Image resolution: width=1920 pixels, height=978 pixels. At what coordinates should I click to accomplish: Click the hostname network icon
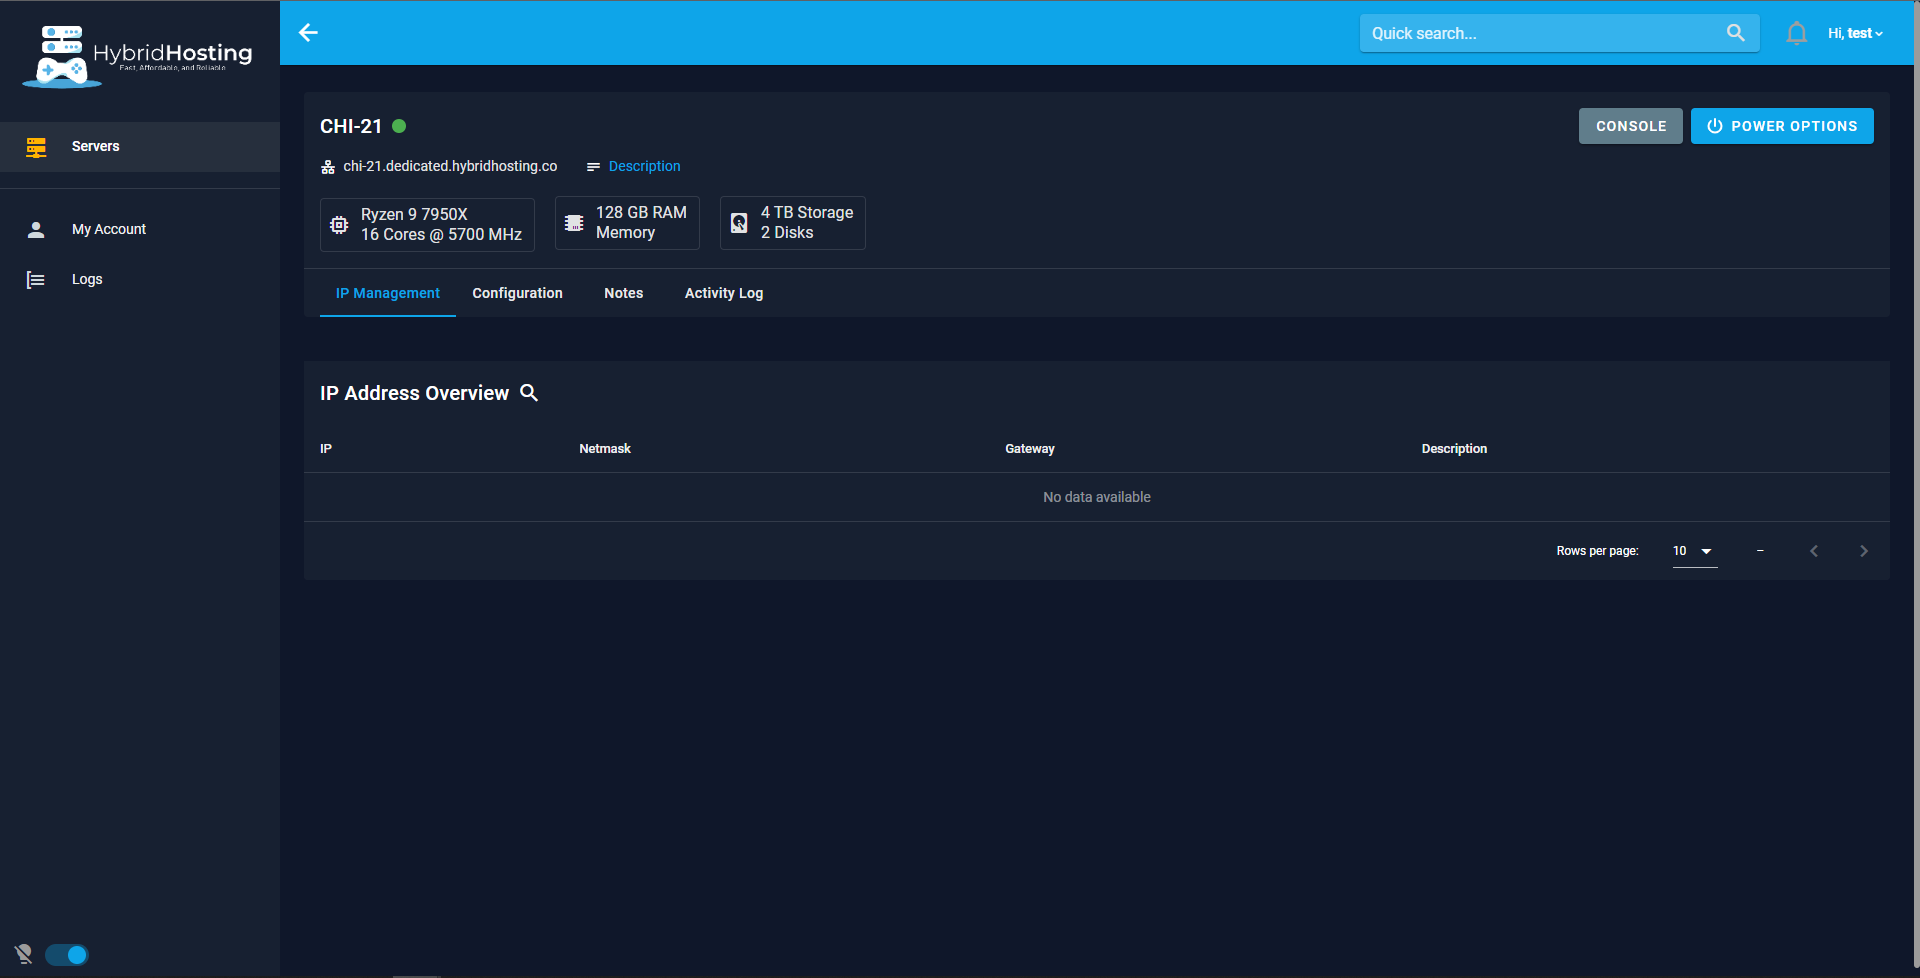[x=328, y=167]
